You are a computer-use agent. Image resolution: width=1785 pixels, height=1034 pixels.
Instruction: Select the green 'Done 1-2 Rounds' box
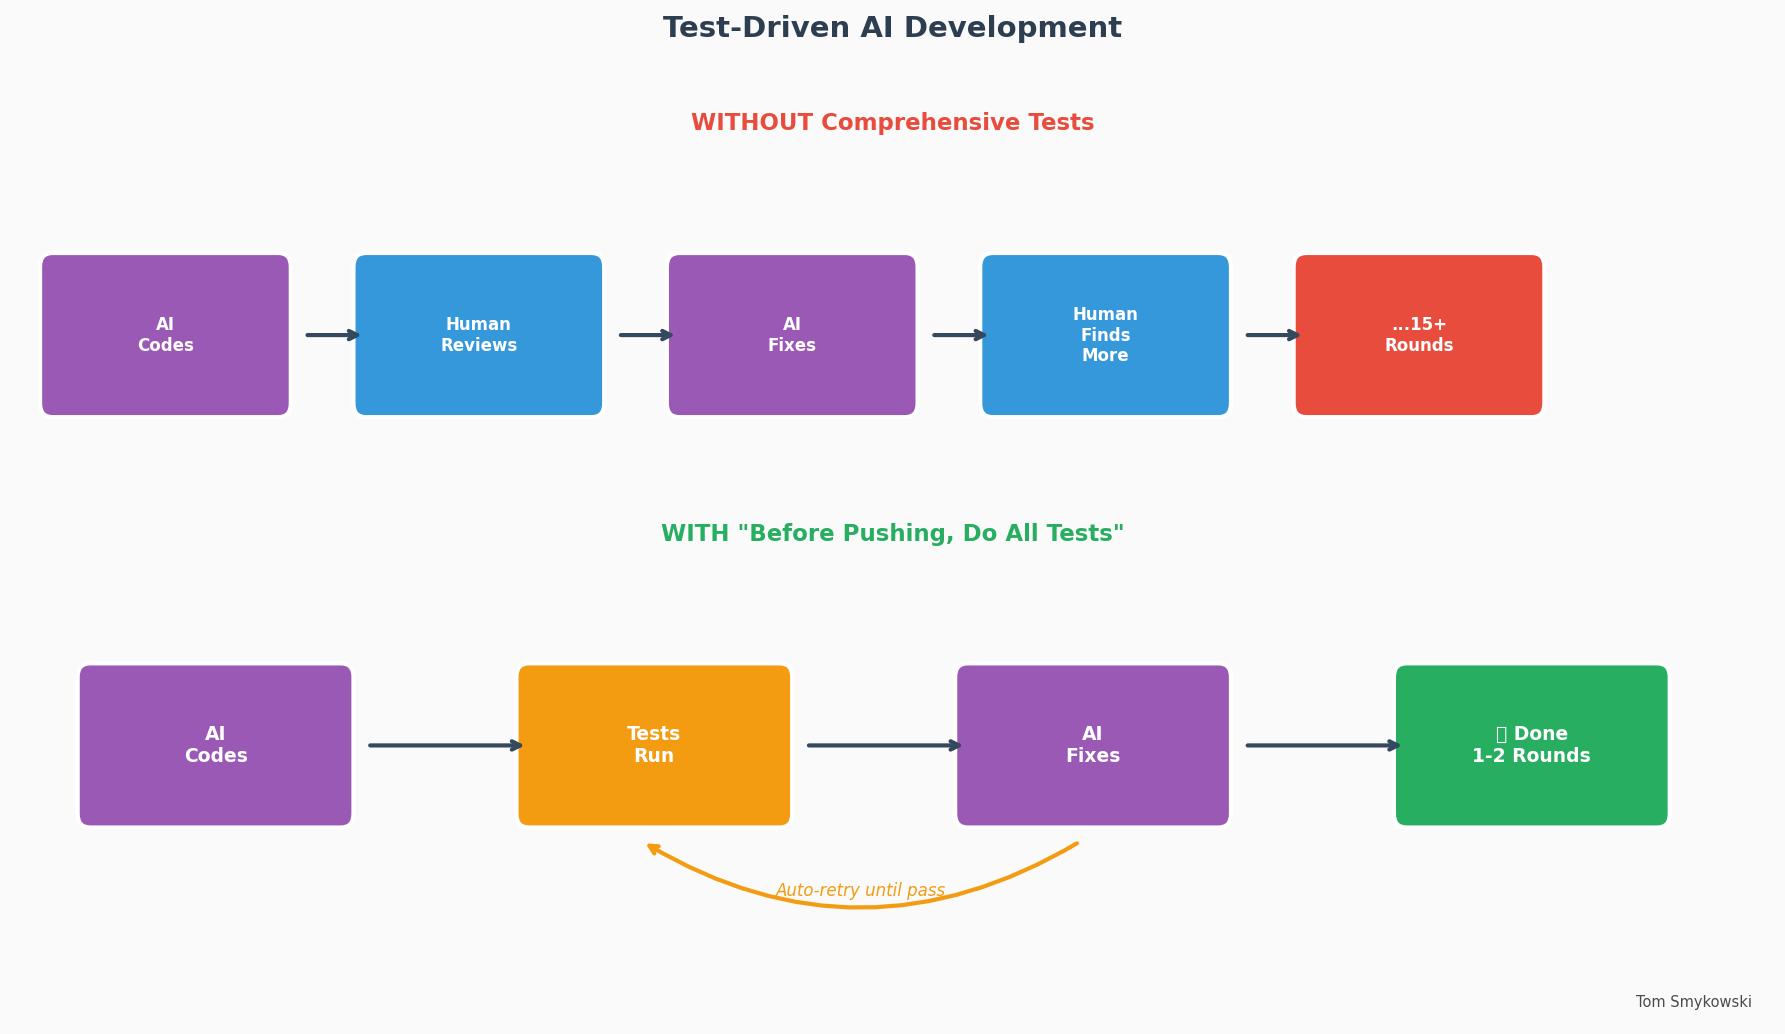tap(1531, 745)
